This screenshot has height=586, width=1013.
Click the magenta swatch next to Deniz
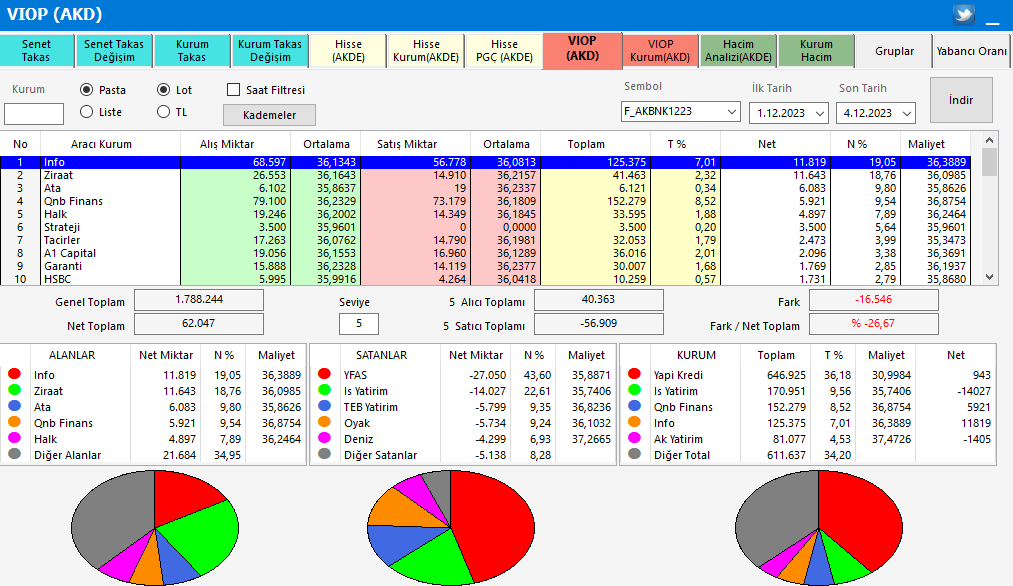point(324,438)
